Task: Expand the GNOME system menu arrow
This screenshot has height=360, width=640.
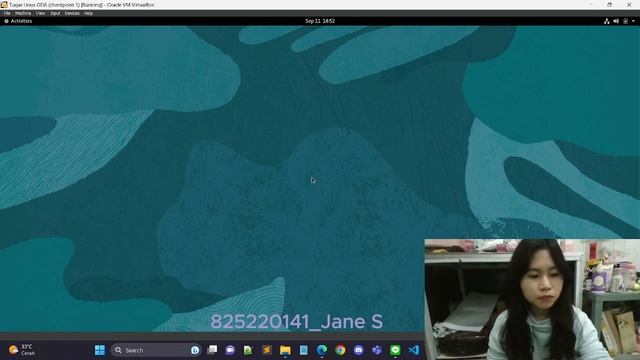Action: [x=633, y=21]
